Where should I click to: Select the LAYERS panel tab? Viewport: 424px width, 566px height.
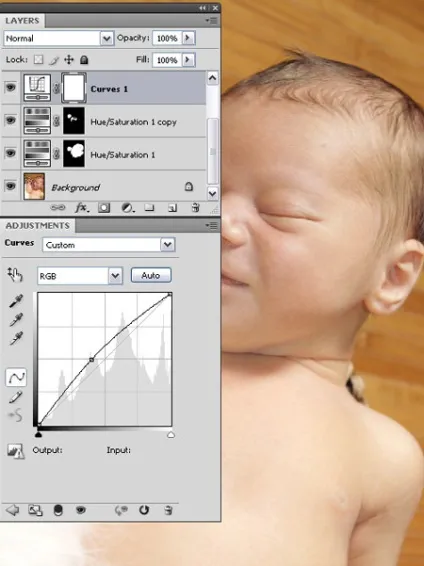(x=22, y=21)
